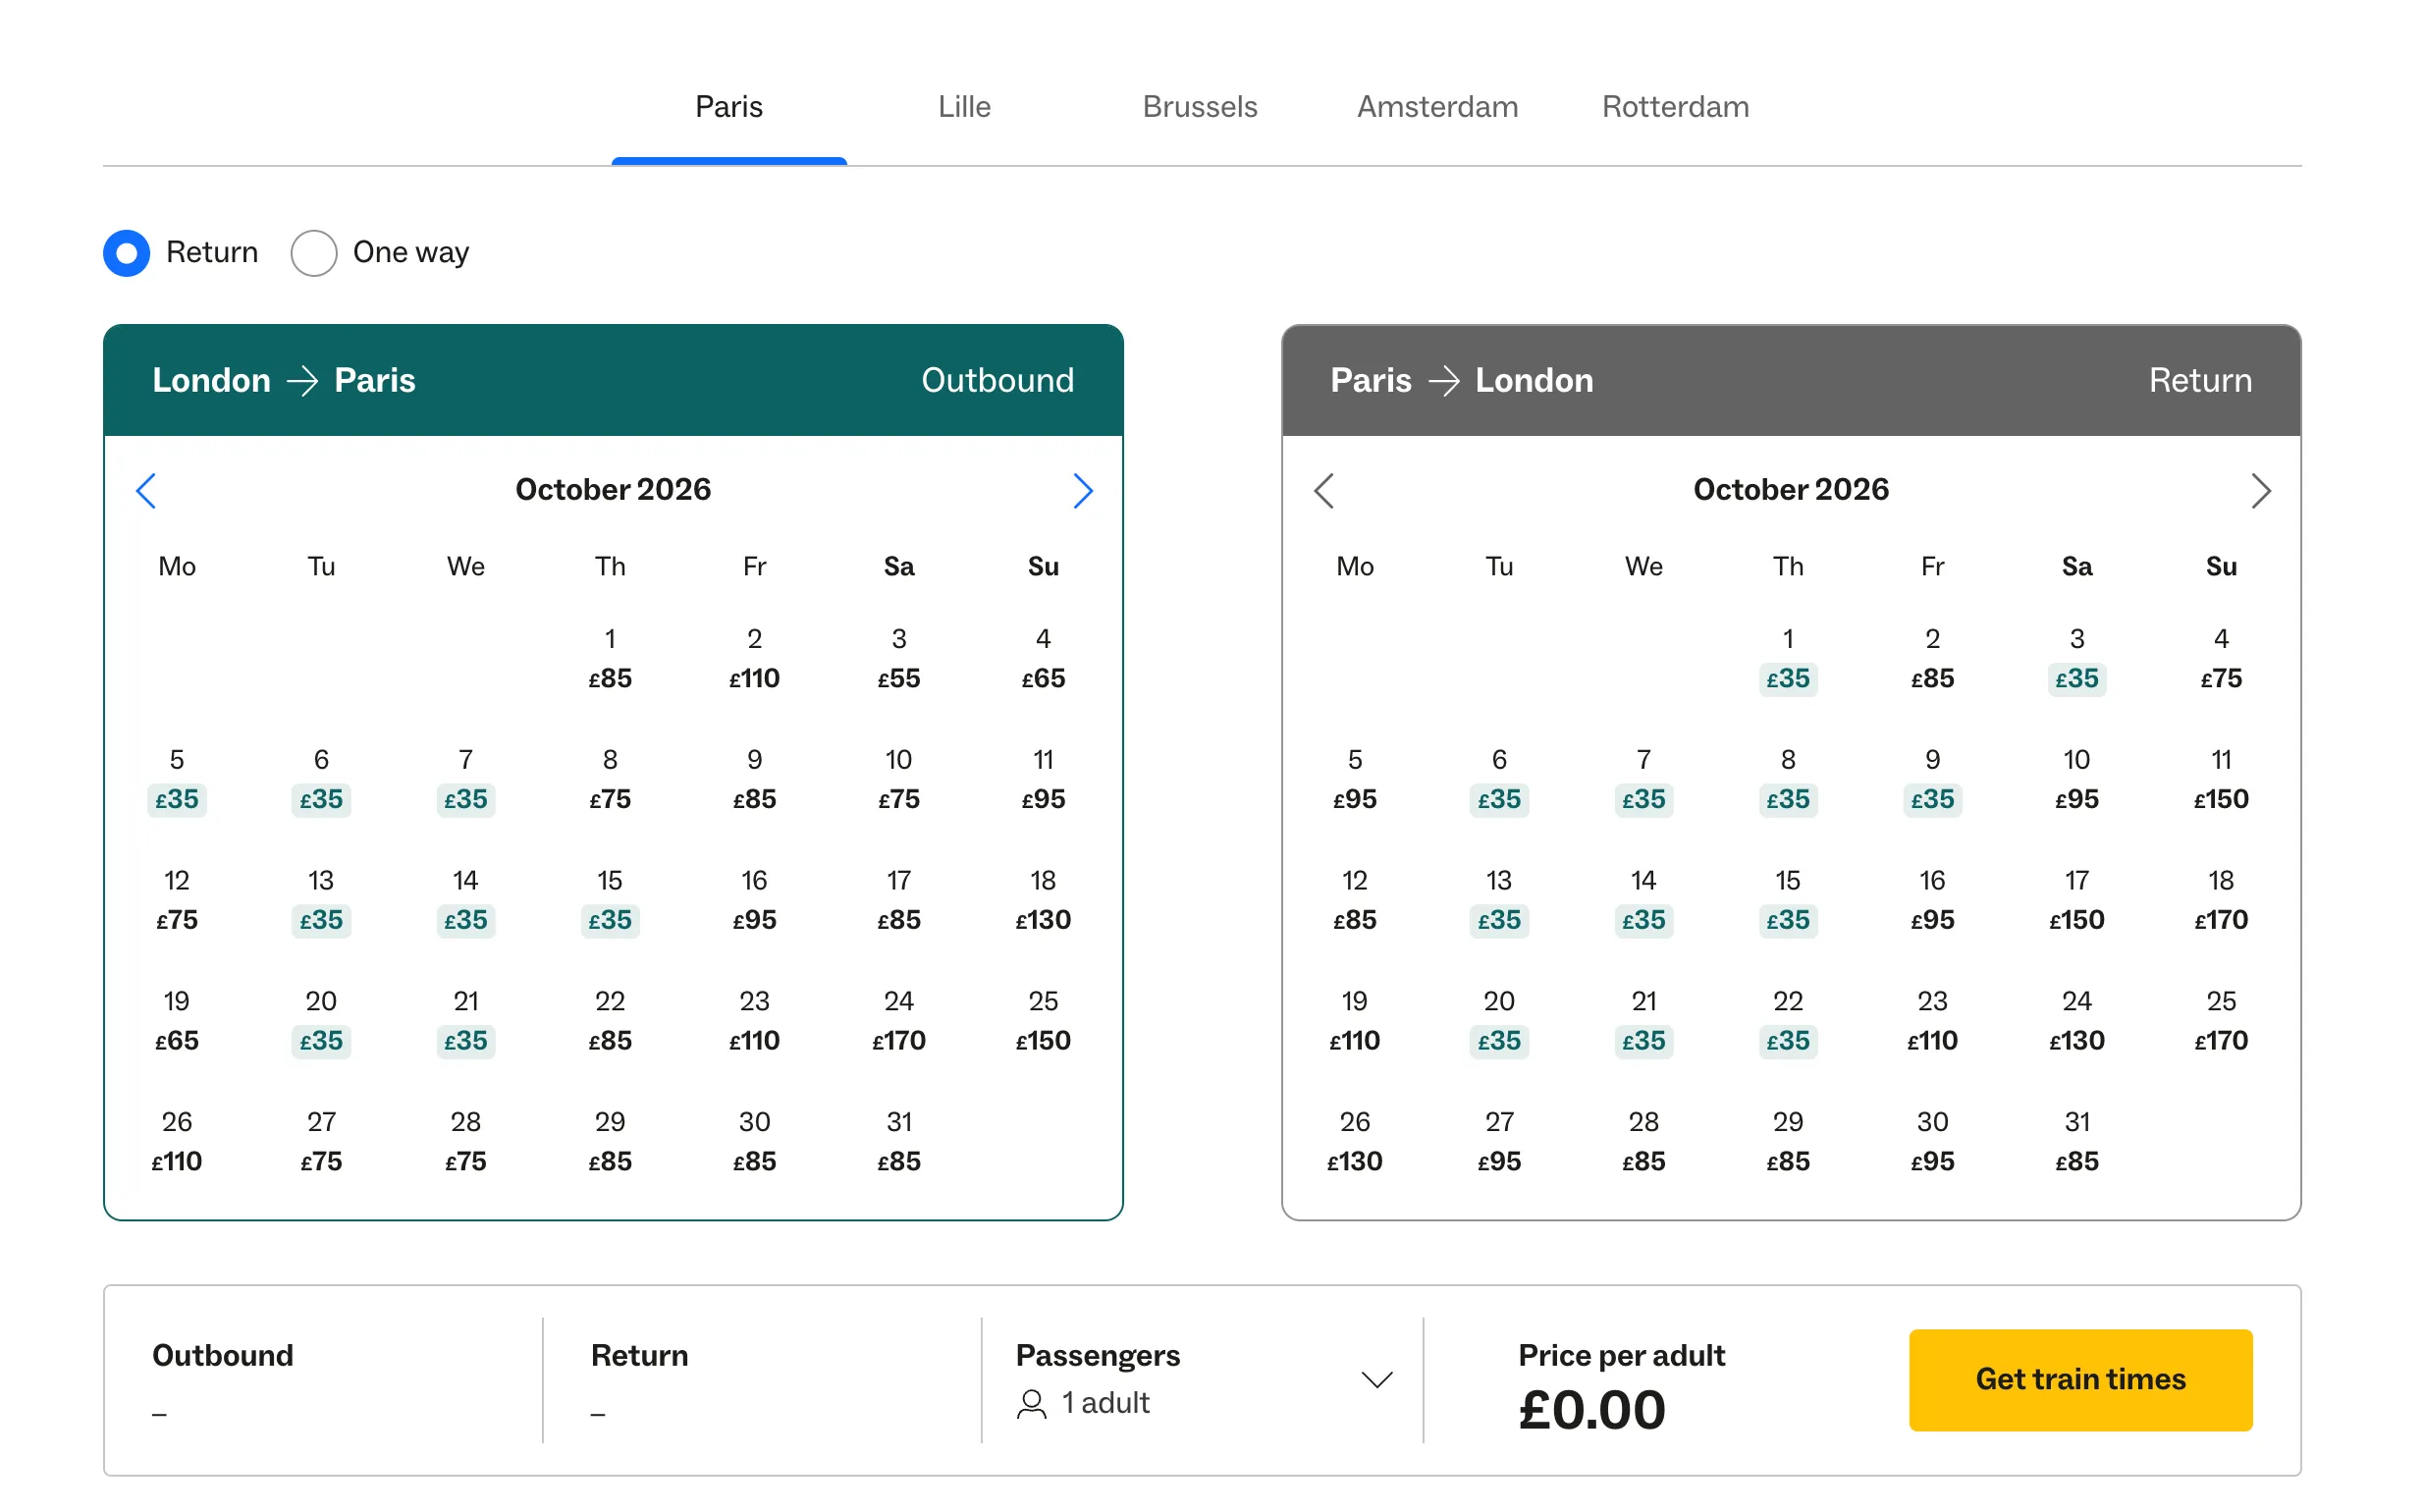Viewport: 2423px width, 1512px height.
Task: Pick outbound 5 October at £35
Action: pyautogui.click(x=177, y=780)
